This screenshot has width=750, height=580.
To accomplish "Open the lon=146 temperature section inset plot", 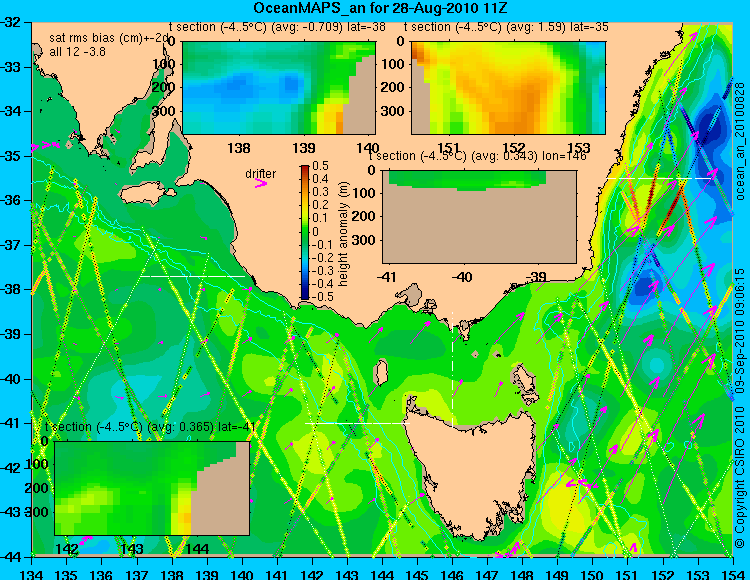I will 479,217.
